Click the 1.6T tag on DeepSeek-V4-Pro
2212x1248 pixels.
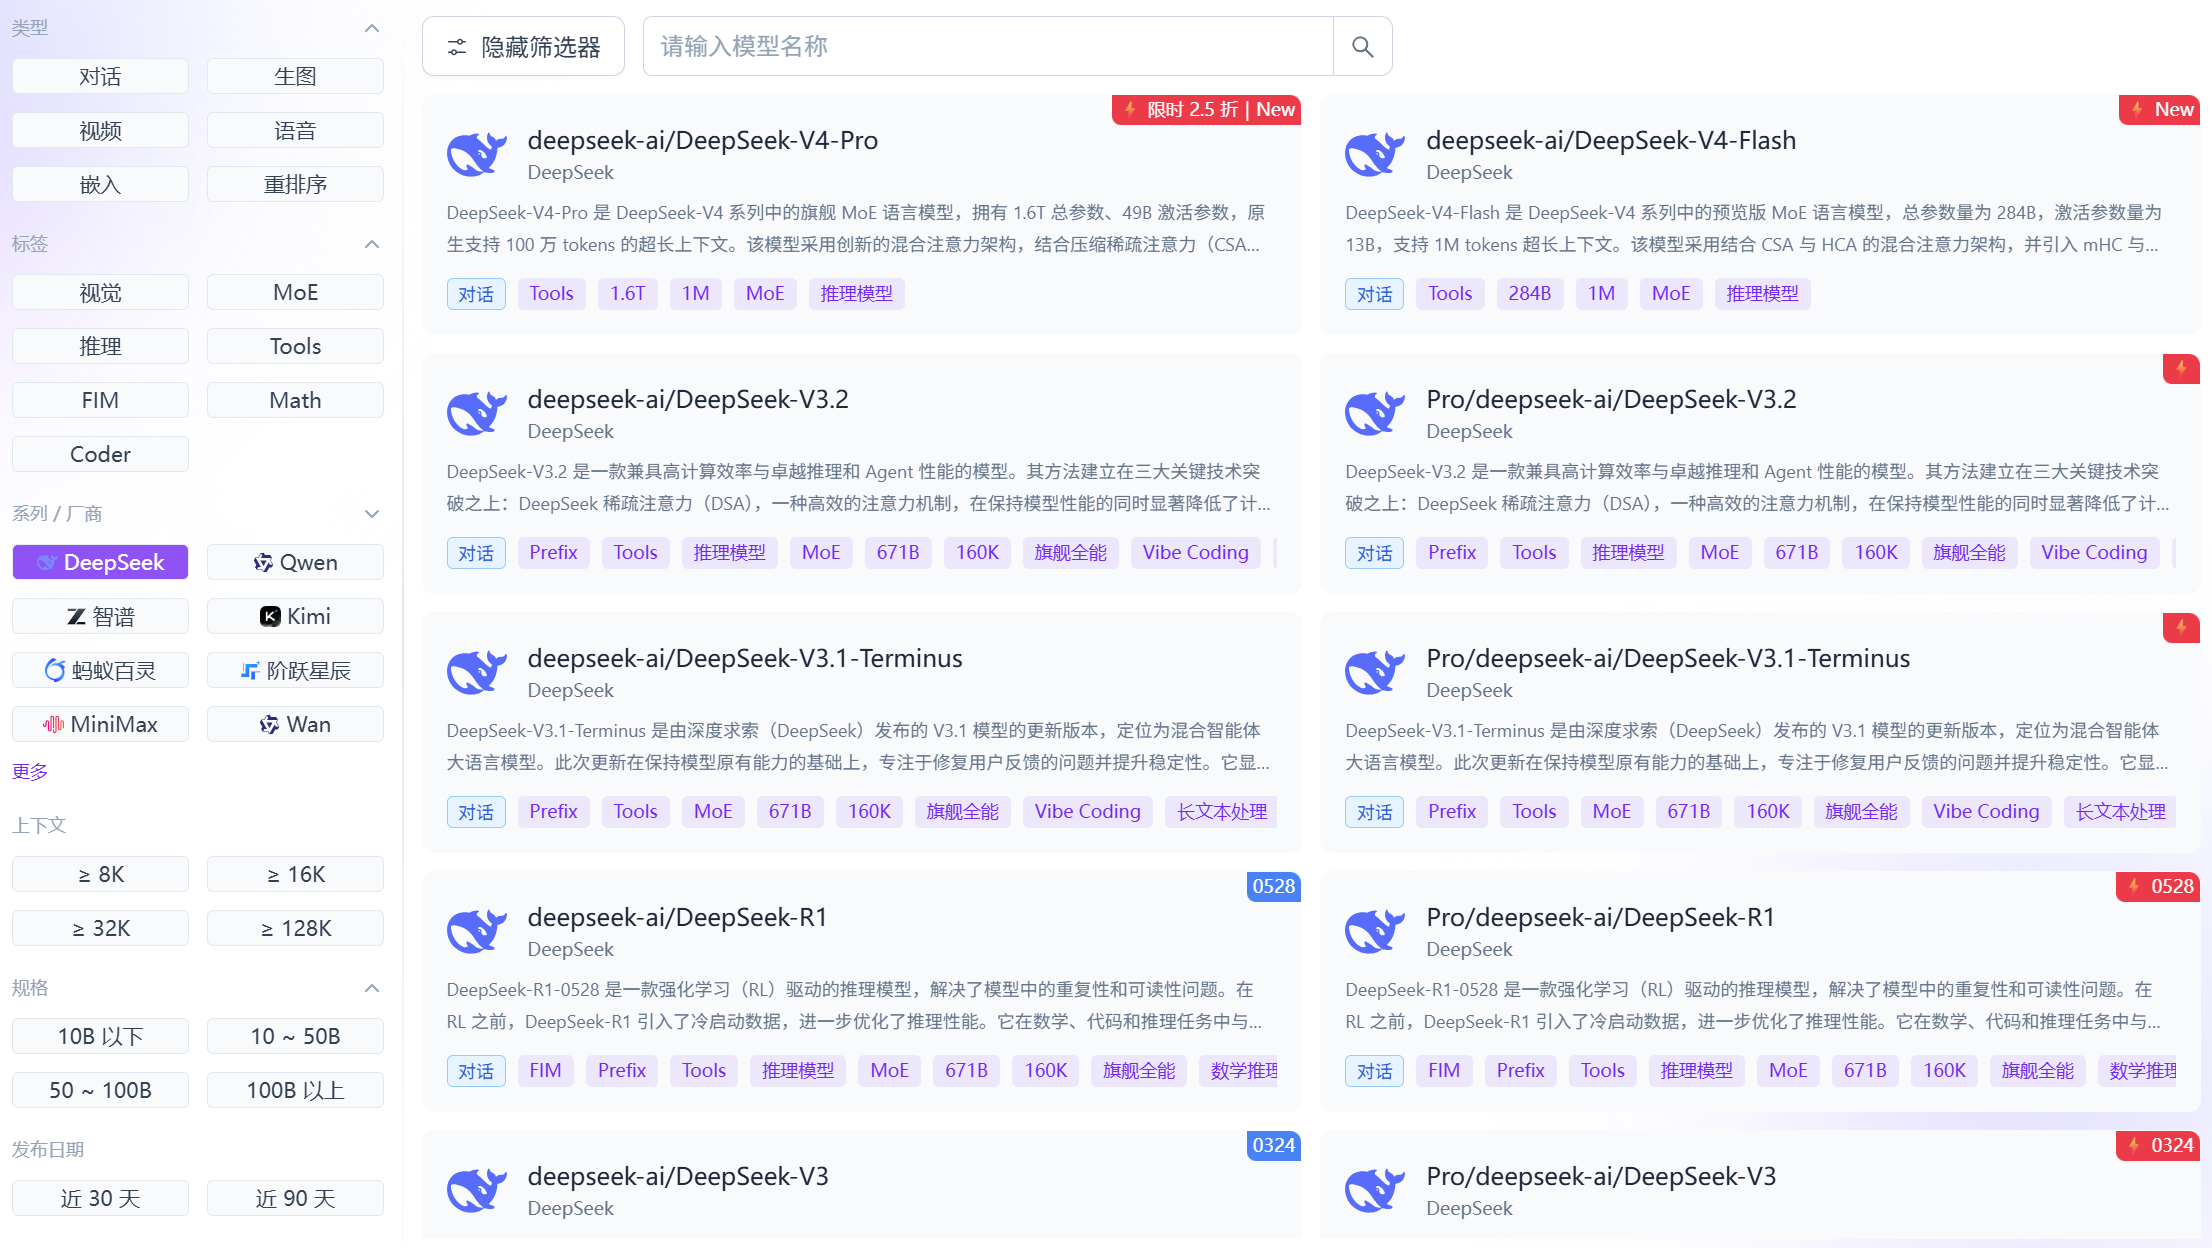(x=628, y=293)
